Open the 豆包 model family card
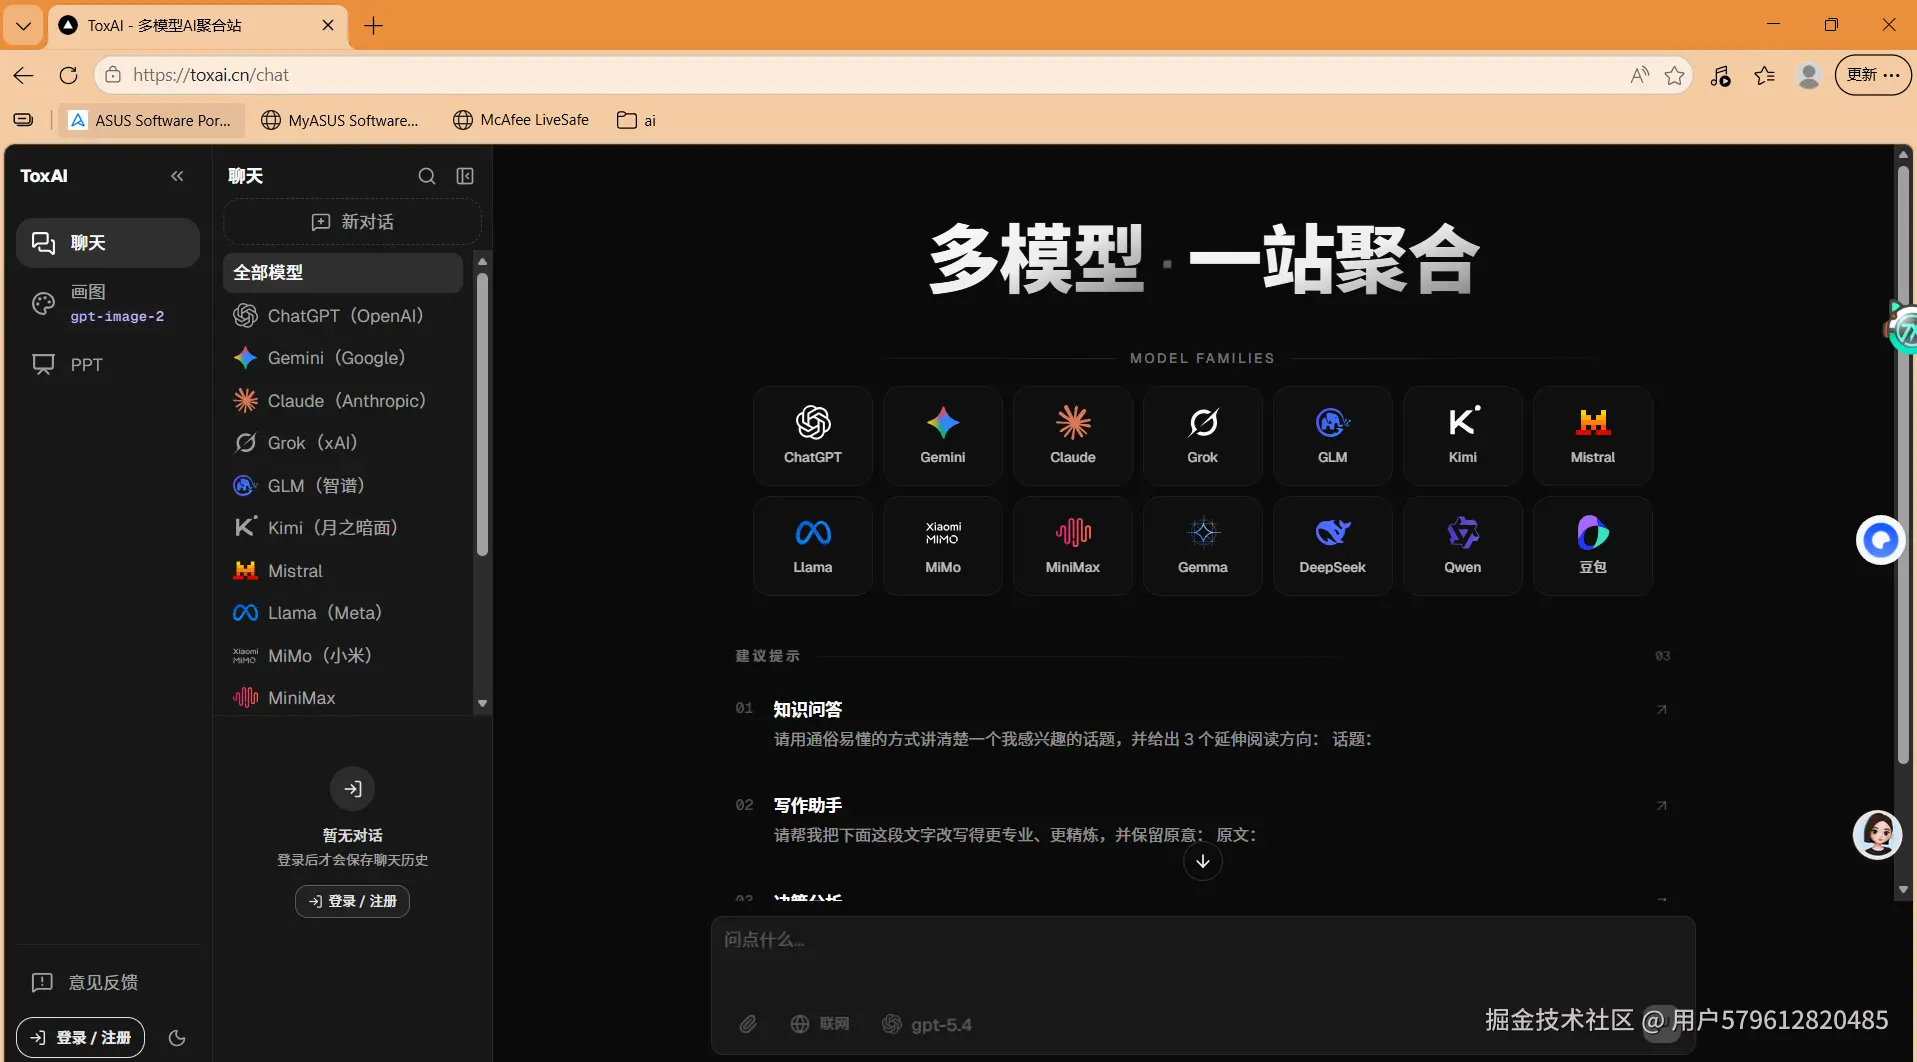 tap(1592, 546)
